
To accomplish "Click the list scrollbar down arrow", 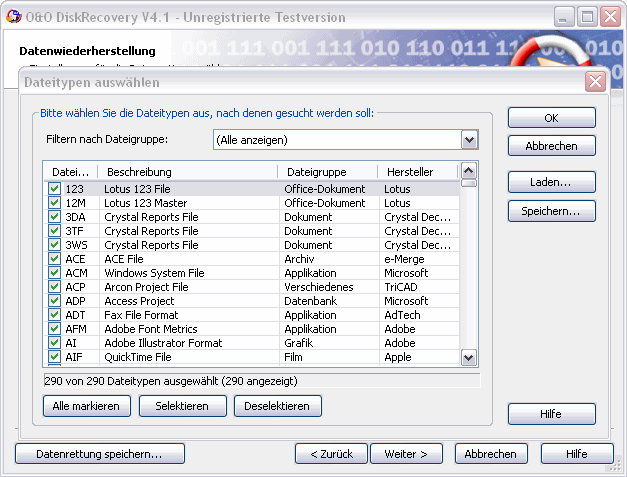I will point(469,357).
